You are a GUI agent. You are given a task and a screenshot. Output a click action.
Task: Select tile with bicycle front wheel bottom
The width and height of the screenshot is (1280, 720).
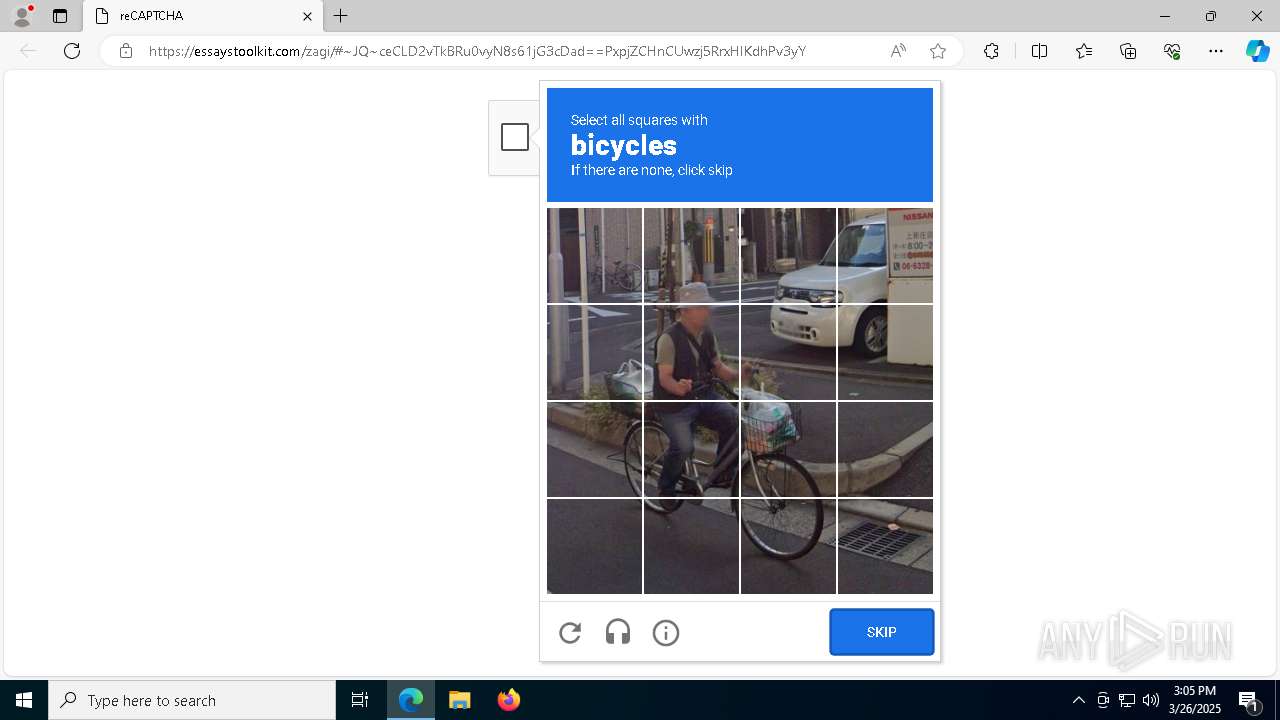pos(788,546)
